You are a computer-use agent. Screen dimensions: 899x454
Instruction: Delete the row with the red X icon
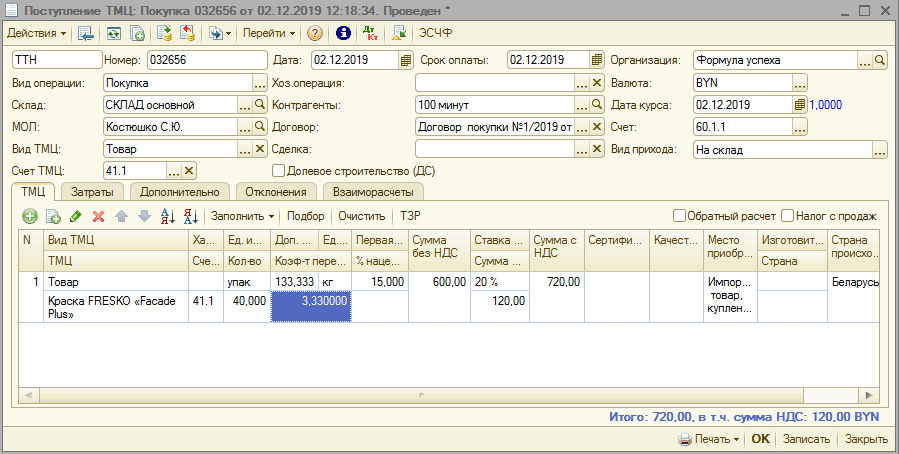tap(98, 216)
